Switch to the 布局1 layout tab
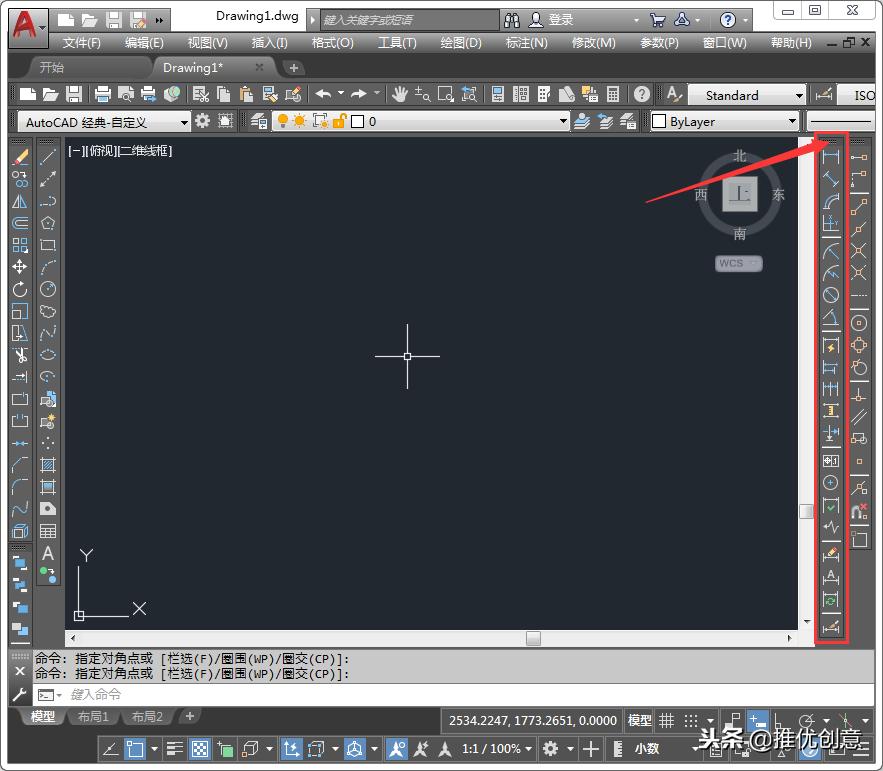Screen dimensions: 883x771 94,716
